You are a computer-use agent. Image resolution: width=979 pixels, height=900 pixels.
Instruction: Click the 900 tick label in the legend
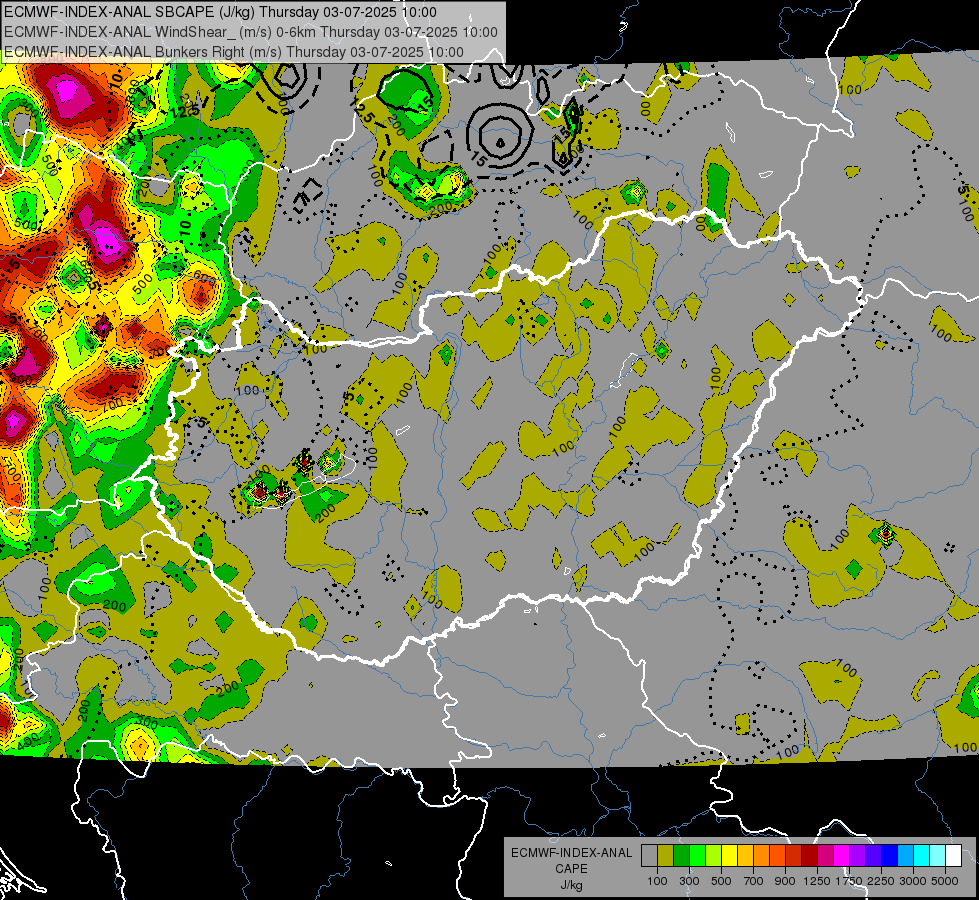click(785, 881)
